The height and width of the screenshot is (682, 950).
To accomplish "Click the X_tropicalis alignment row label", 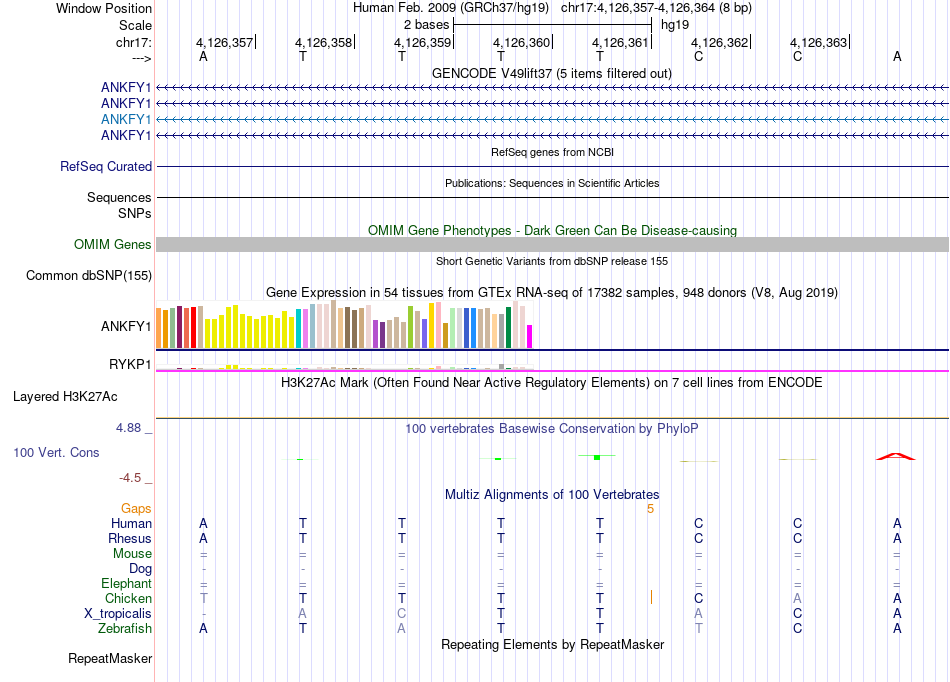I will click(118, 614).
